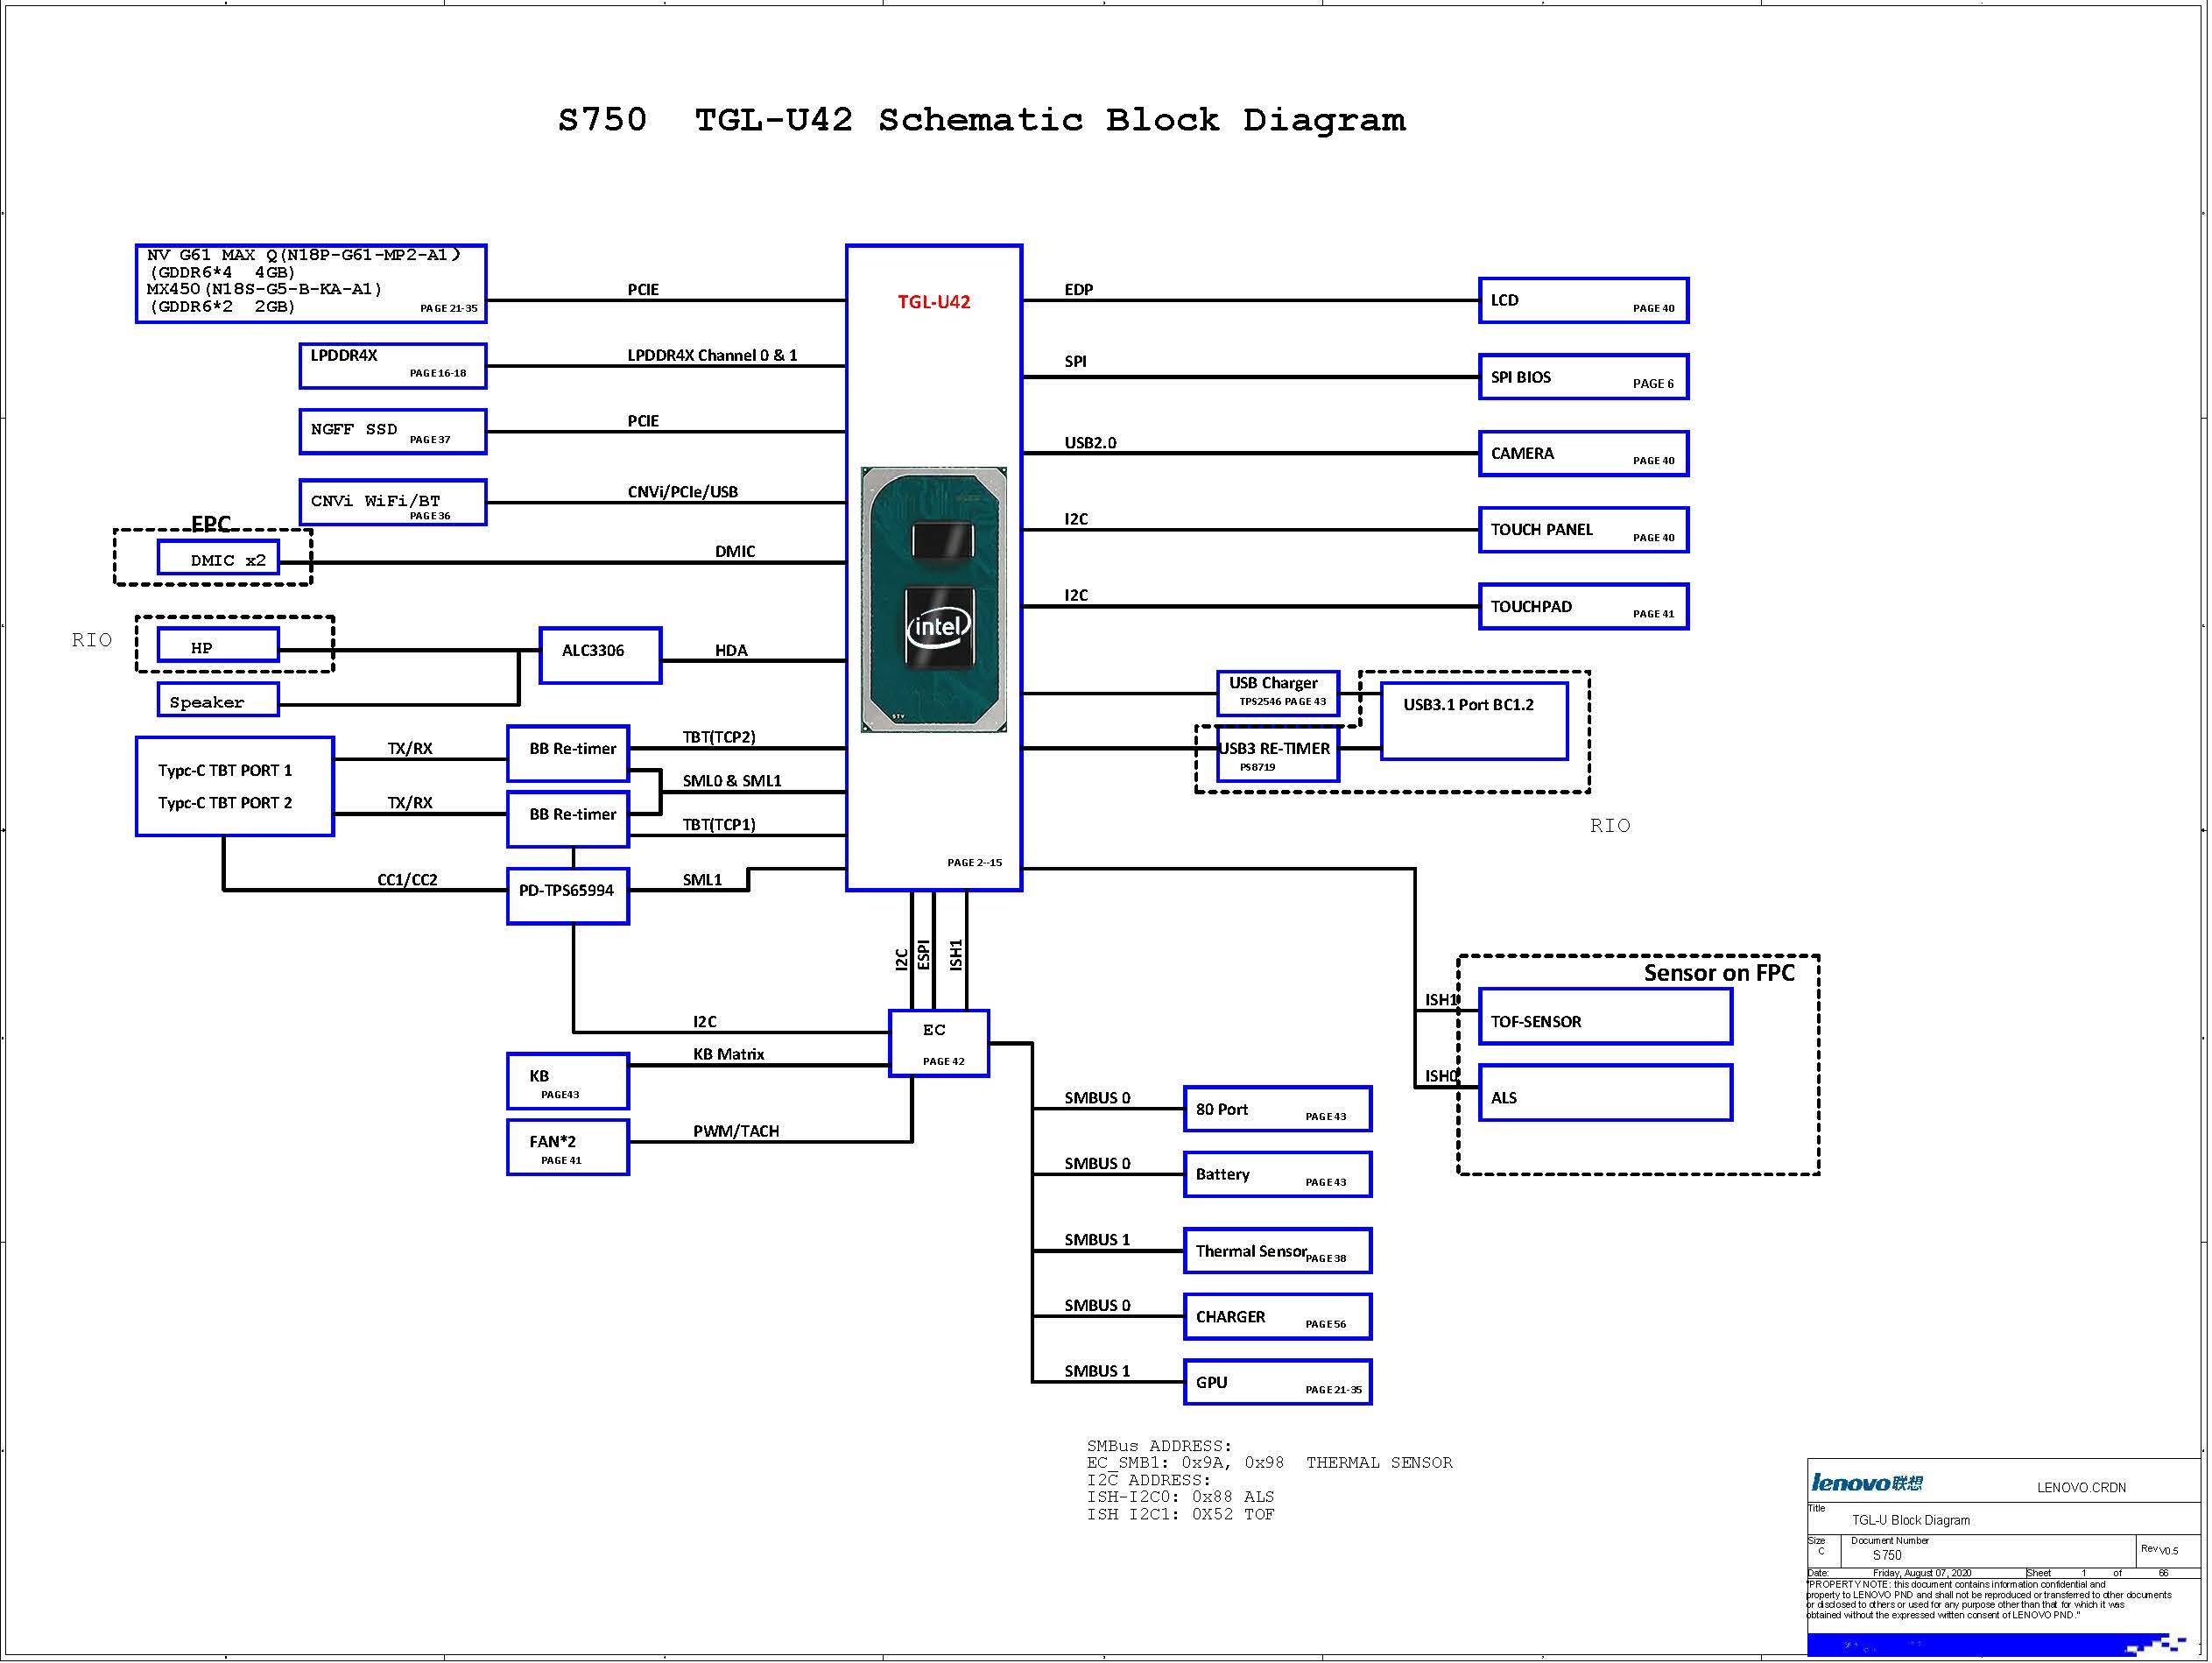Click the PWM/TACH label

coord(736,1131)
